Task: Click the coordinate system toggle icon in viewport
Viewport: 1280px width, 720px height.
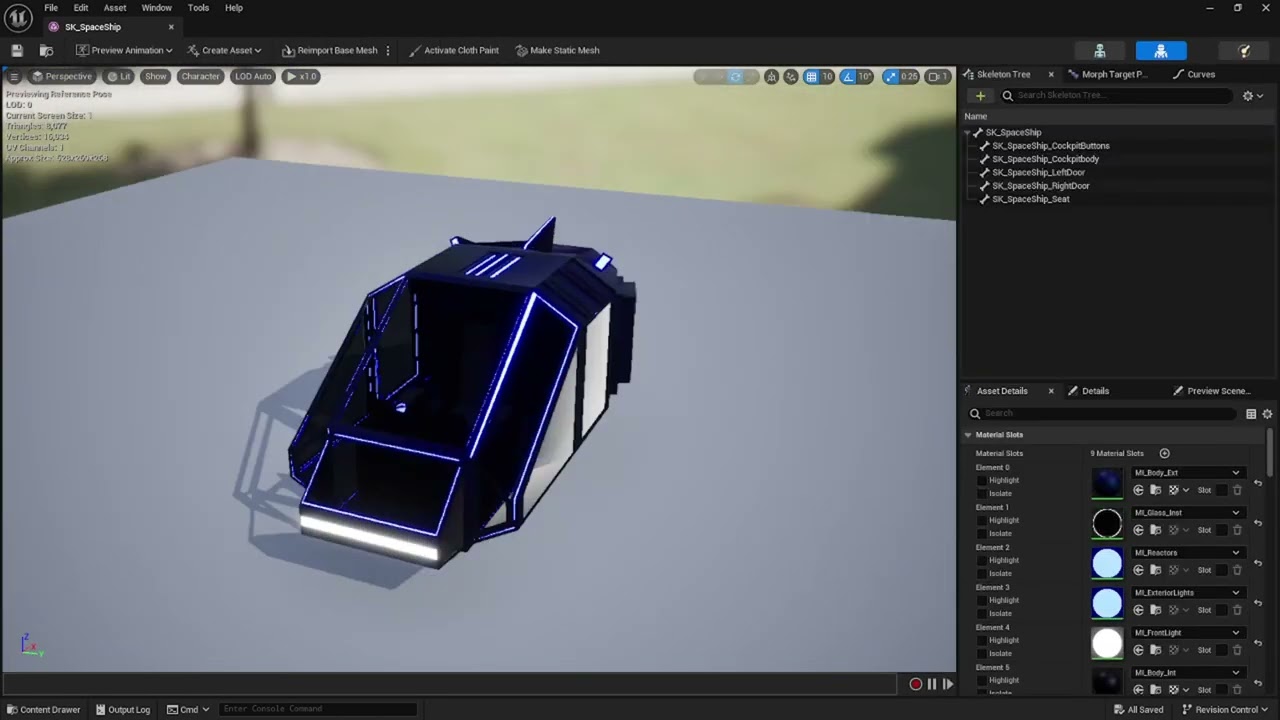Action: [771, 76]
